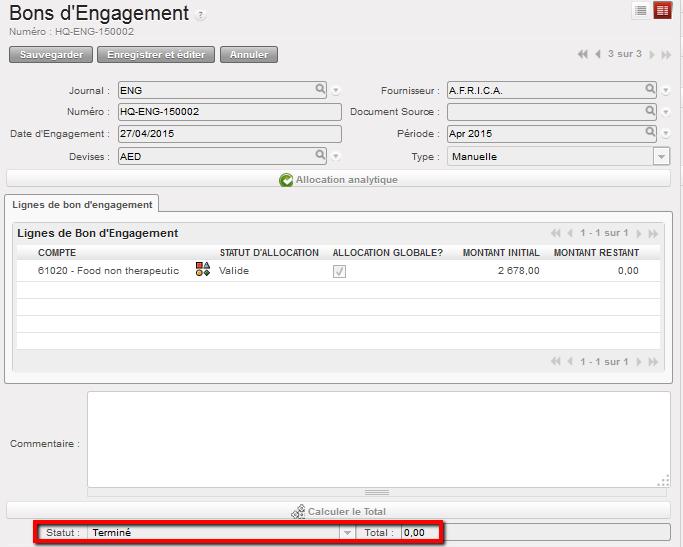Select Lignes de bon d'engagement tab
The width and height of the screenshot is (683, 547).
pyautogui.click(x=82, y=204)
